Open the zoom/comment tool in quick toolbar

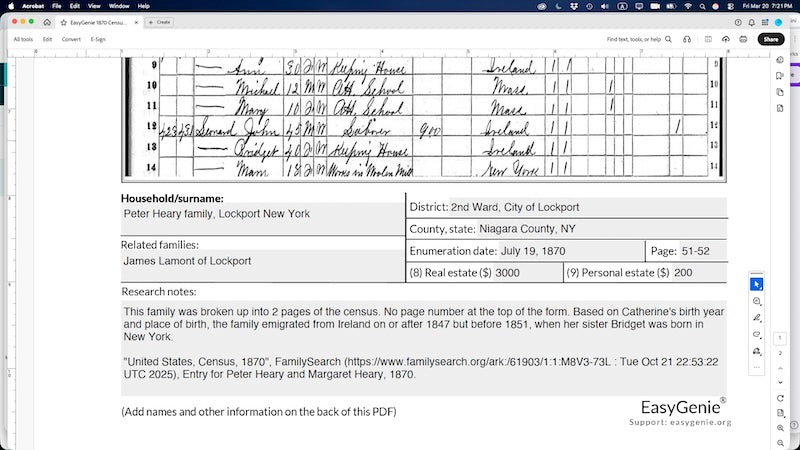point(757,301)
